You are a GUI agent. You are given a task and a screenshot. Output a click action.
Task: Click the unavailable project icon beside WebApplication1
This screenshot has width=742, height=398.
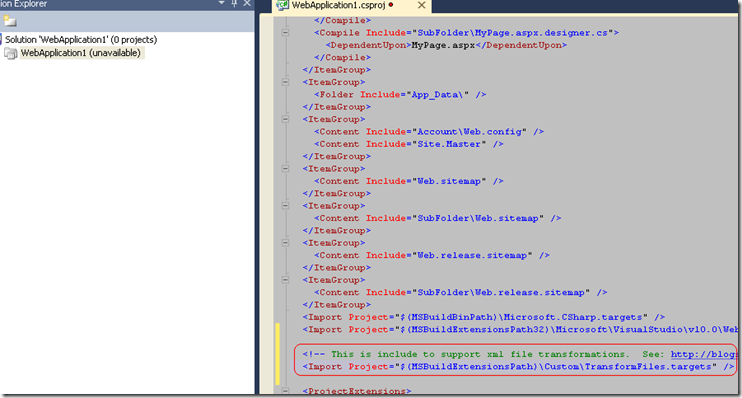point(10,53)
